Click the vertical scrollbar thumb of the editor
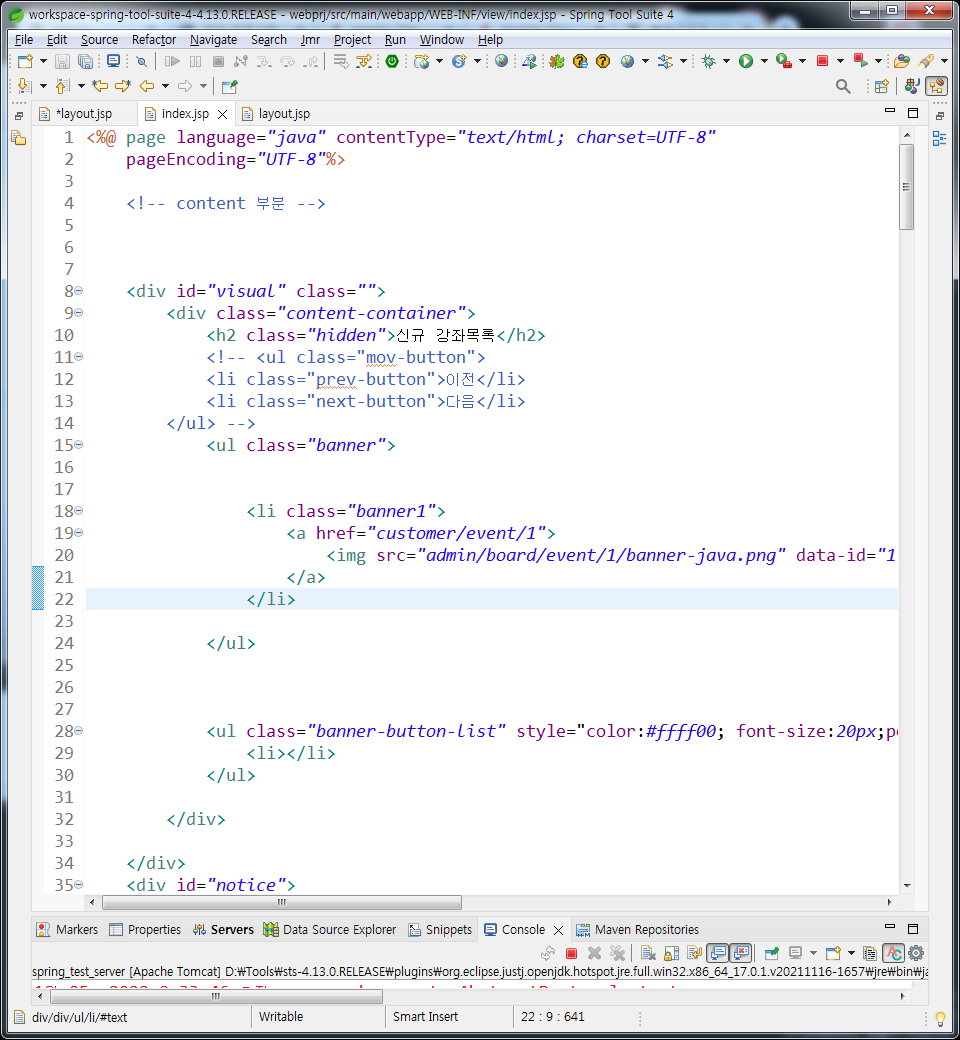Image resolution: width=960 pixels, height=1040 pixels. pos(906,186)
